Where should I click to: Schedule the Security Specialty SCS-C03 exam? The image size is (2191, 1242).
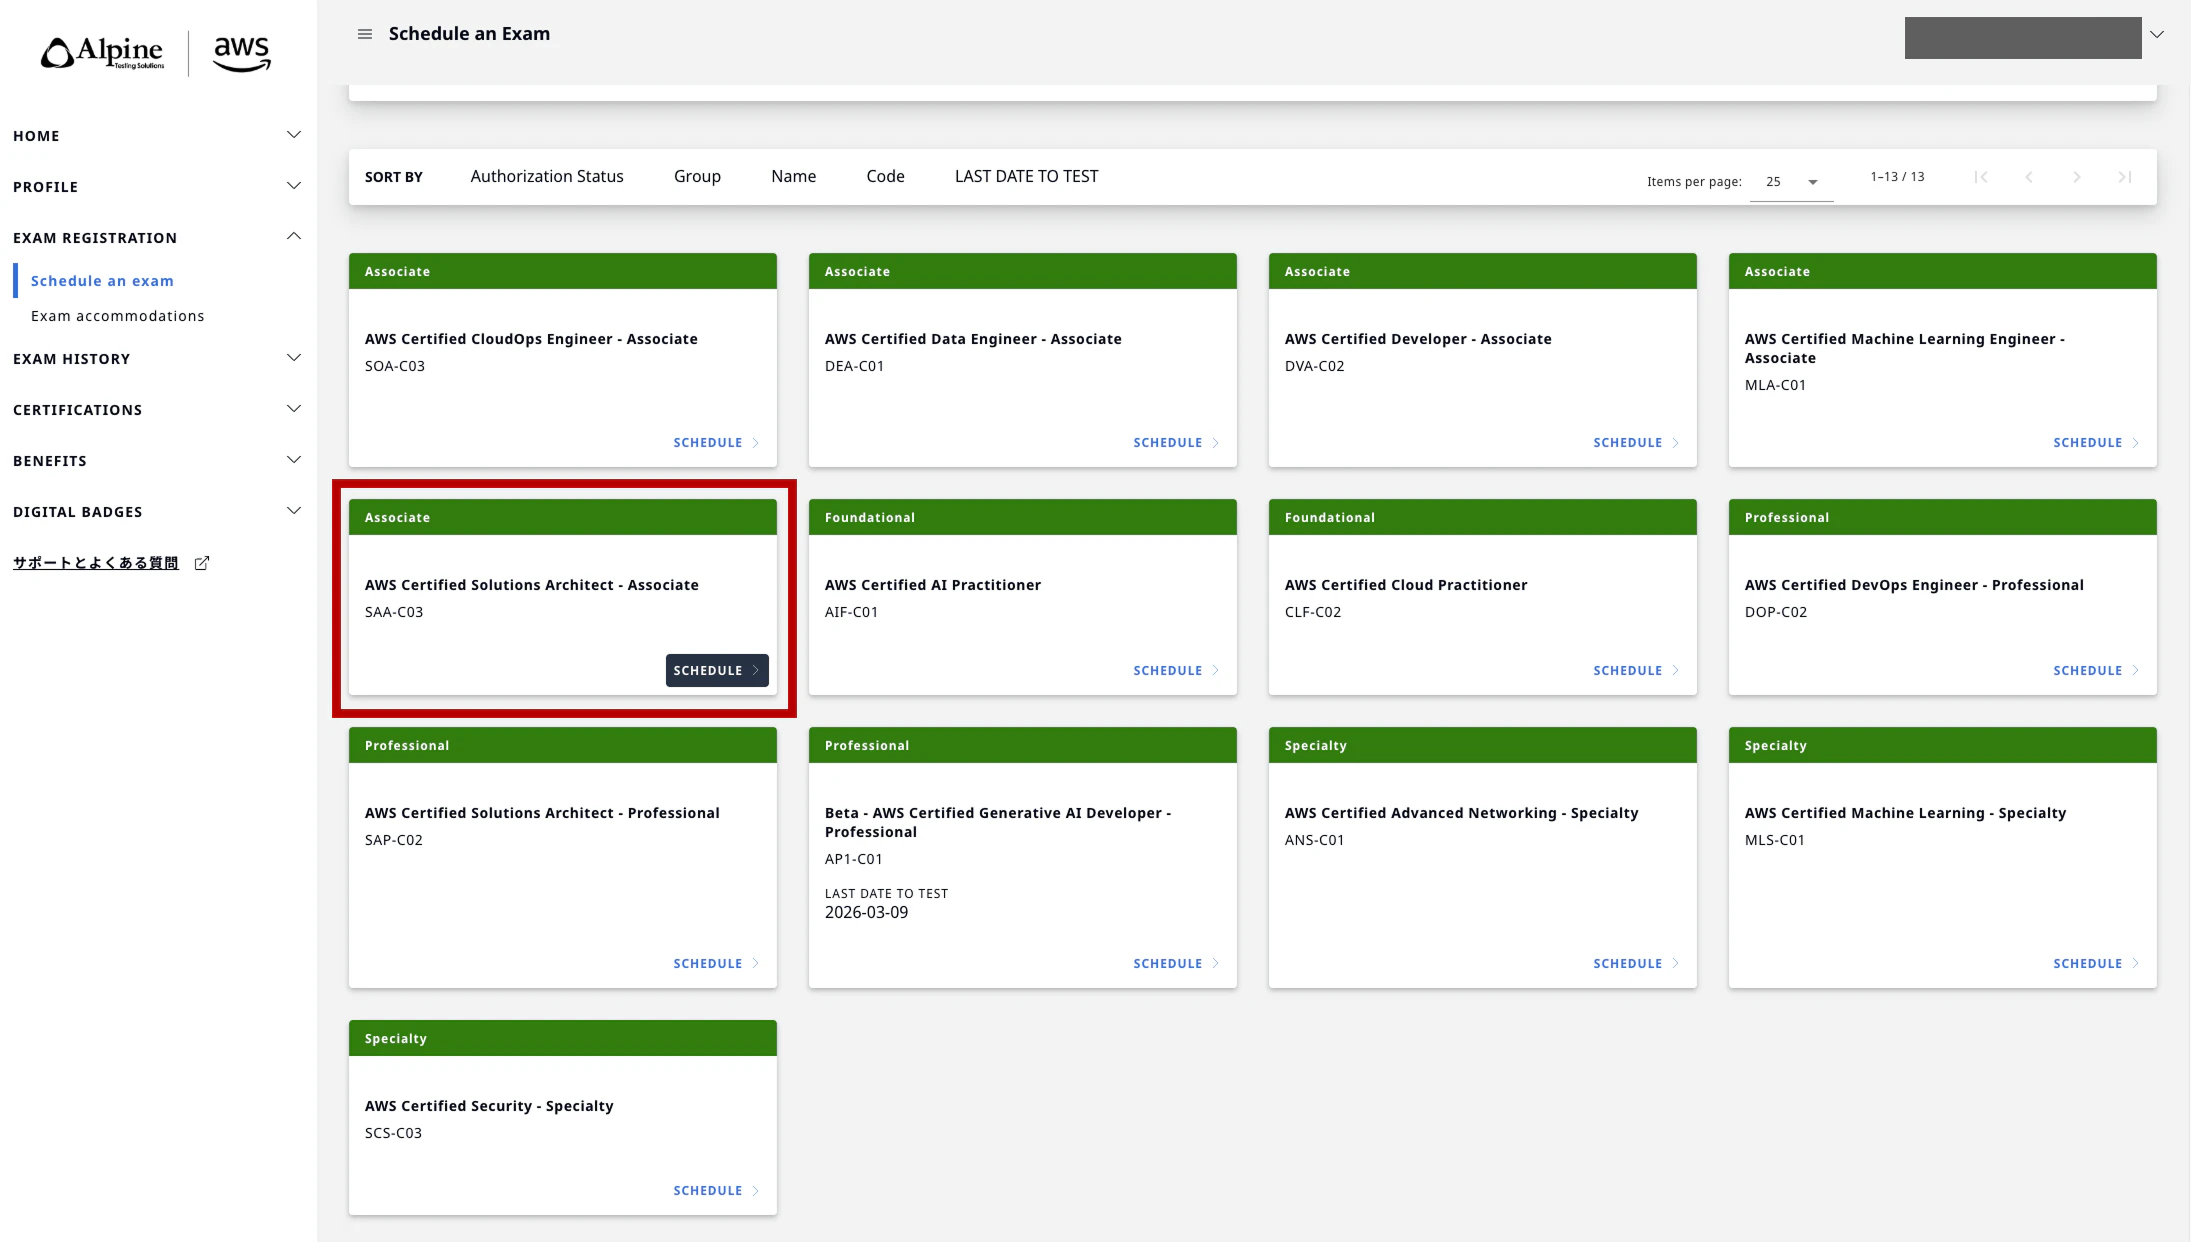tap(716, 1191)
